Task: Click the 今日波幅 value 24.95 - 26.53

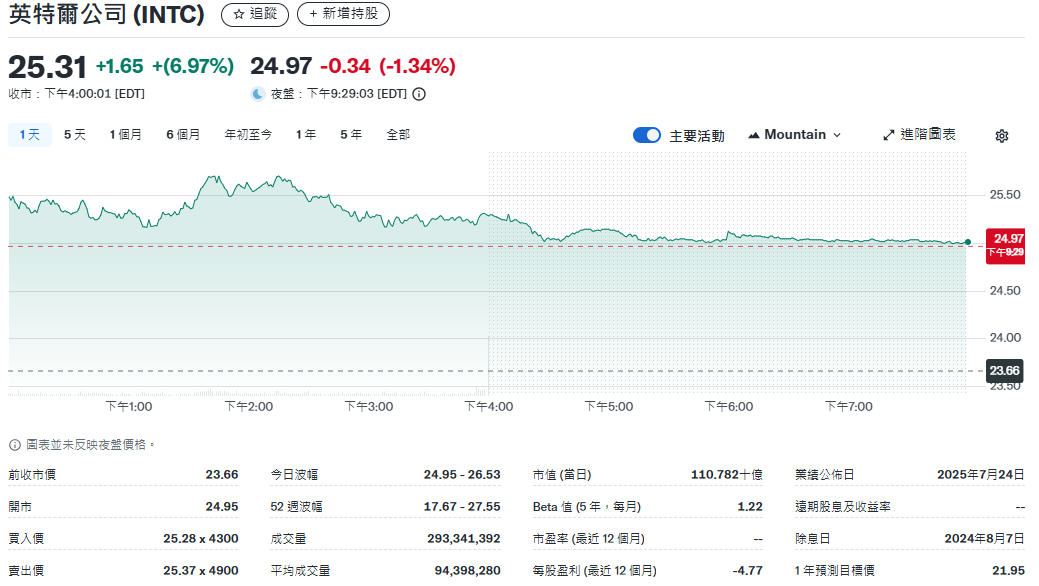Action: [x=462, y=475]
